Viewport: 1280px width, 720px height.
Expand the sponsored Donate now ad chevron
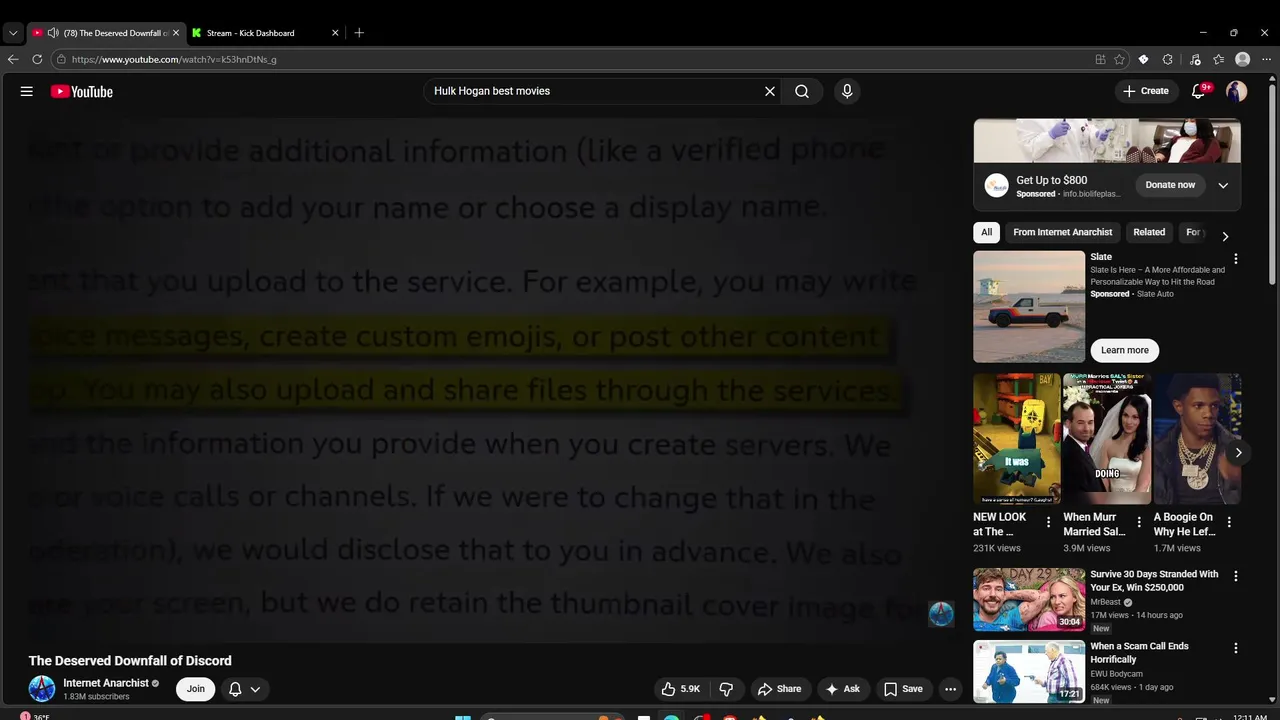(1223, 185)
